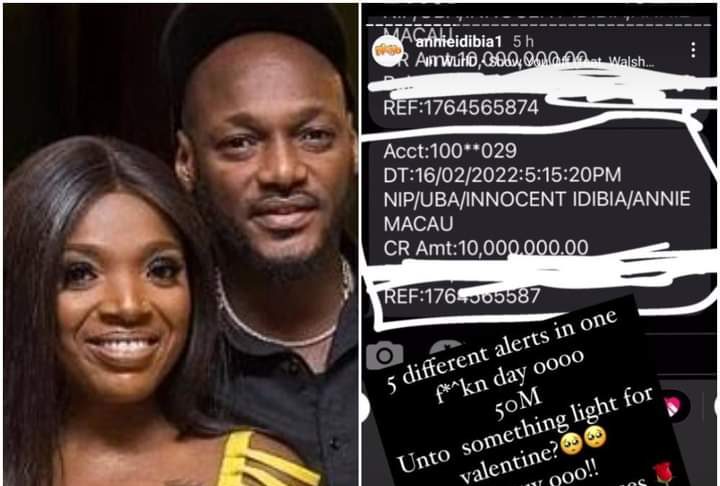Viewport: 720px width, 486px height.
Task: Open the music track label under the username
Action: [x=536, y=62]
